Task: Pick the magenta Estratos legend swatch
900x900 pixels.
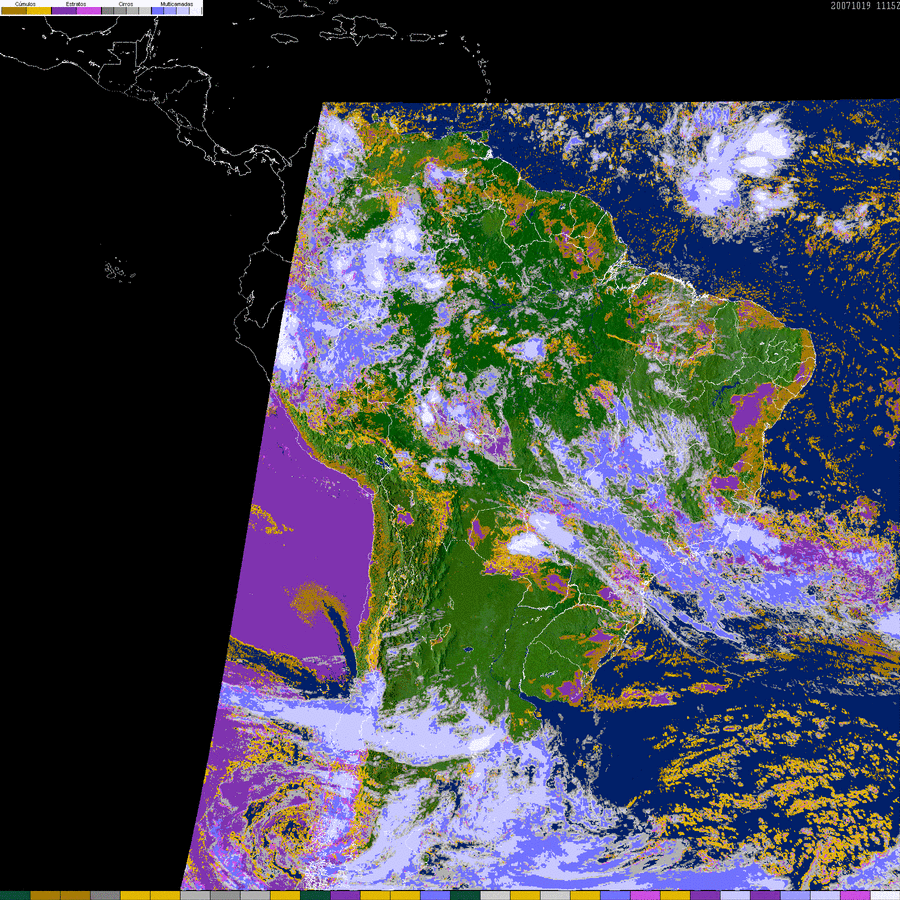Action: click(89, 10)
